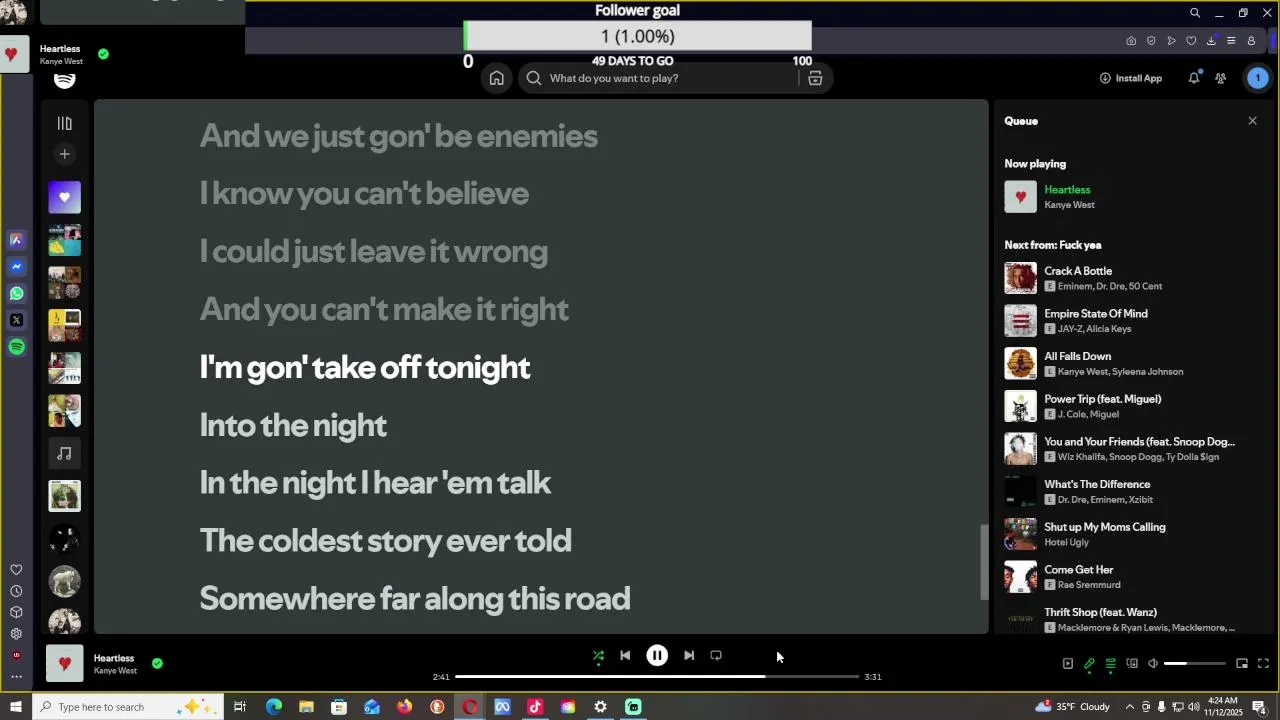
Task: Open the Rae Sremmurd artist link
Action: (1089, 585)
